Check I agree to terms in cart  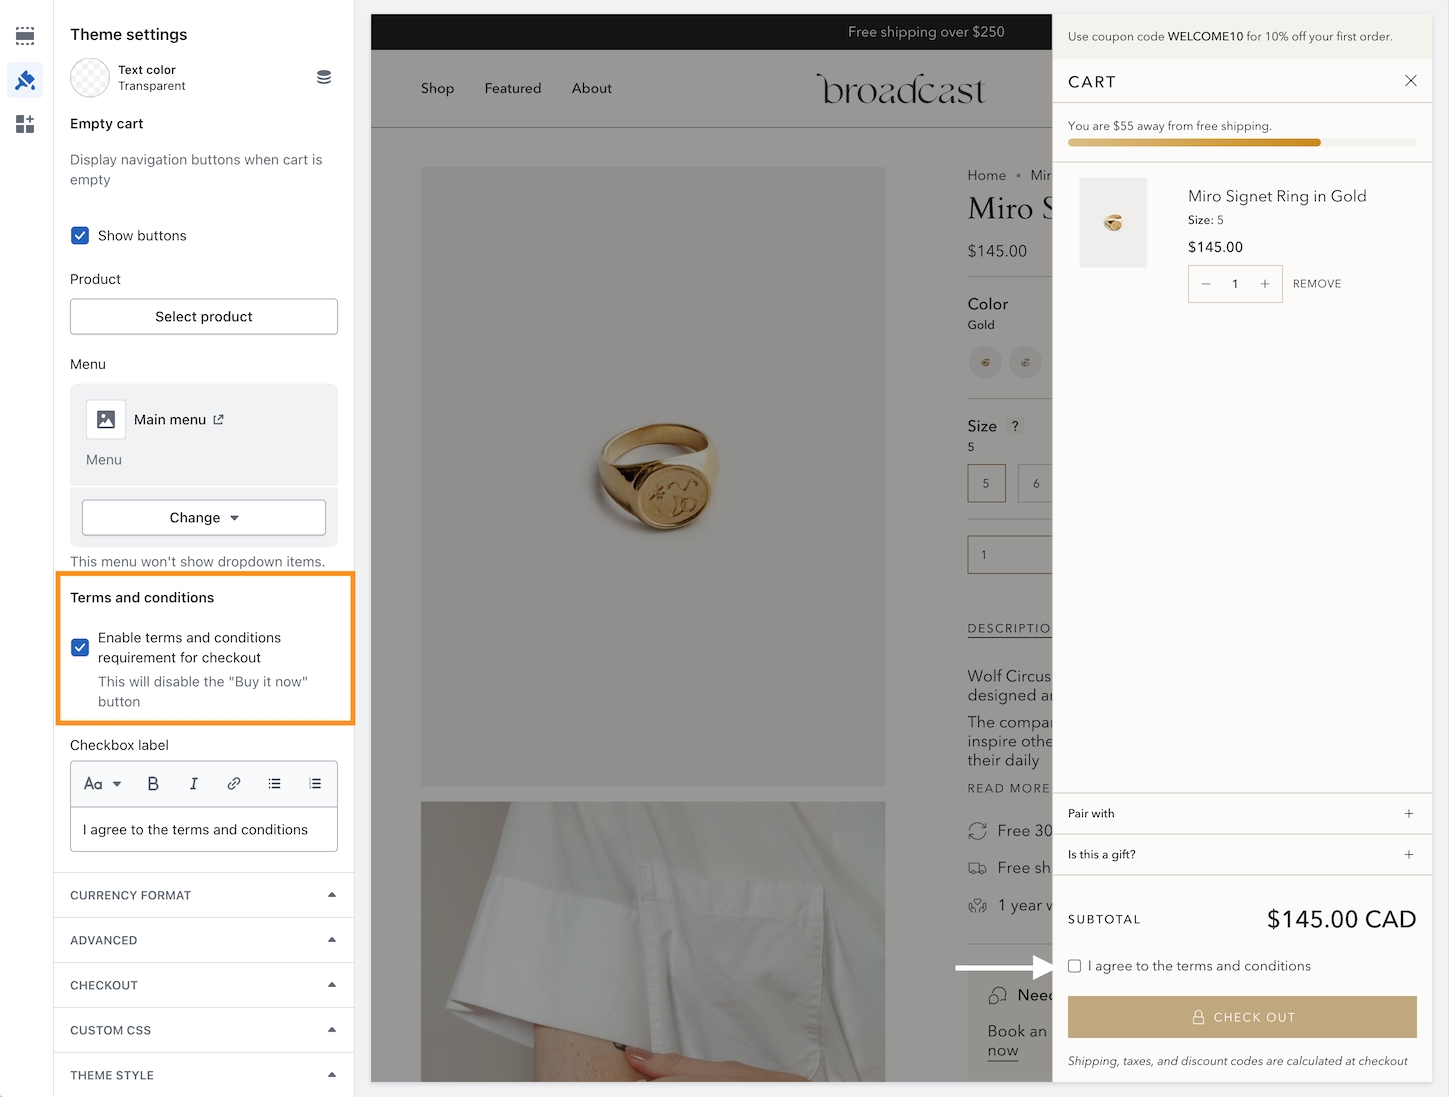1075,966
